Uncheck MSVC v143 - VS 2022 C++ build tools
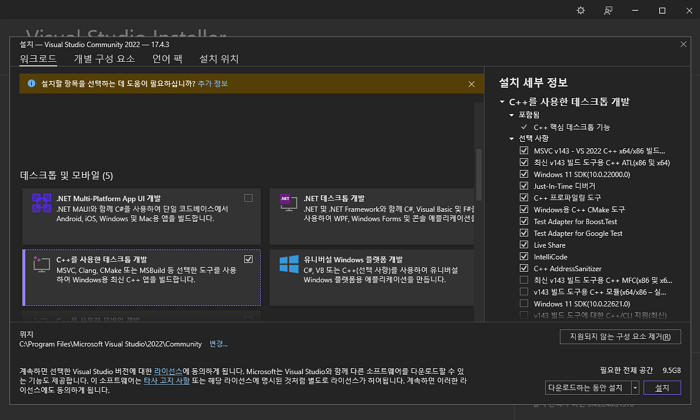Image resolution: width=700 pixels, height=420 pixels. (x=524, y=150)
